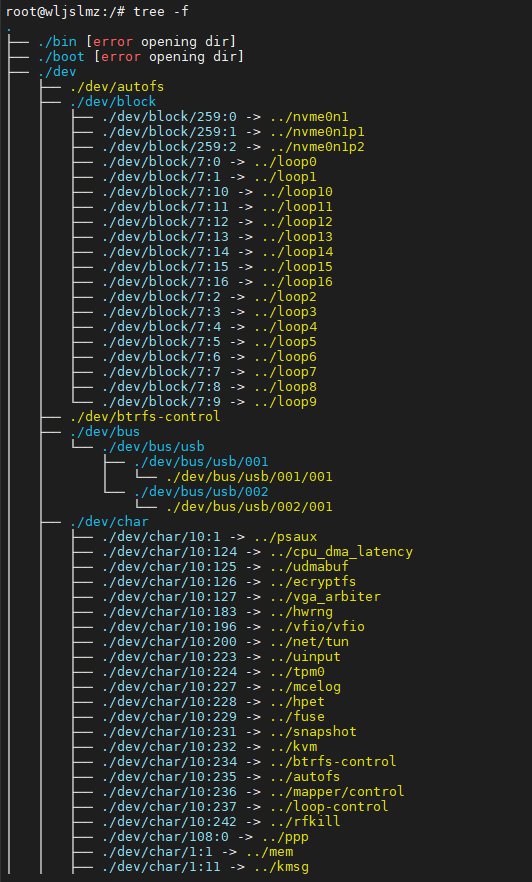The width and height of the screenshot is (532, 882).
Task: Click the tree -f command prompt line
Action: click(x=97, y=12)
